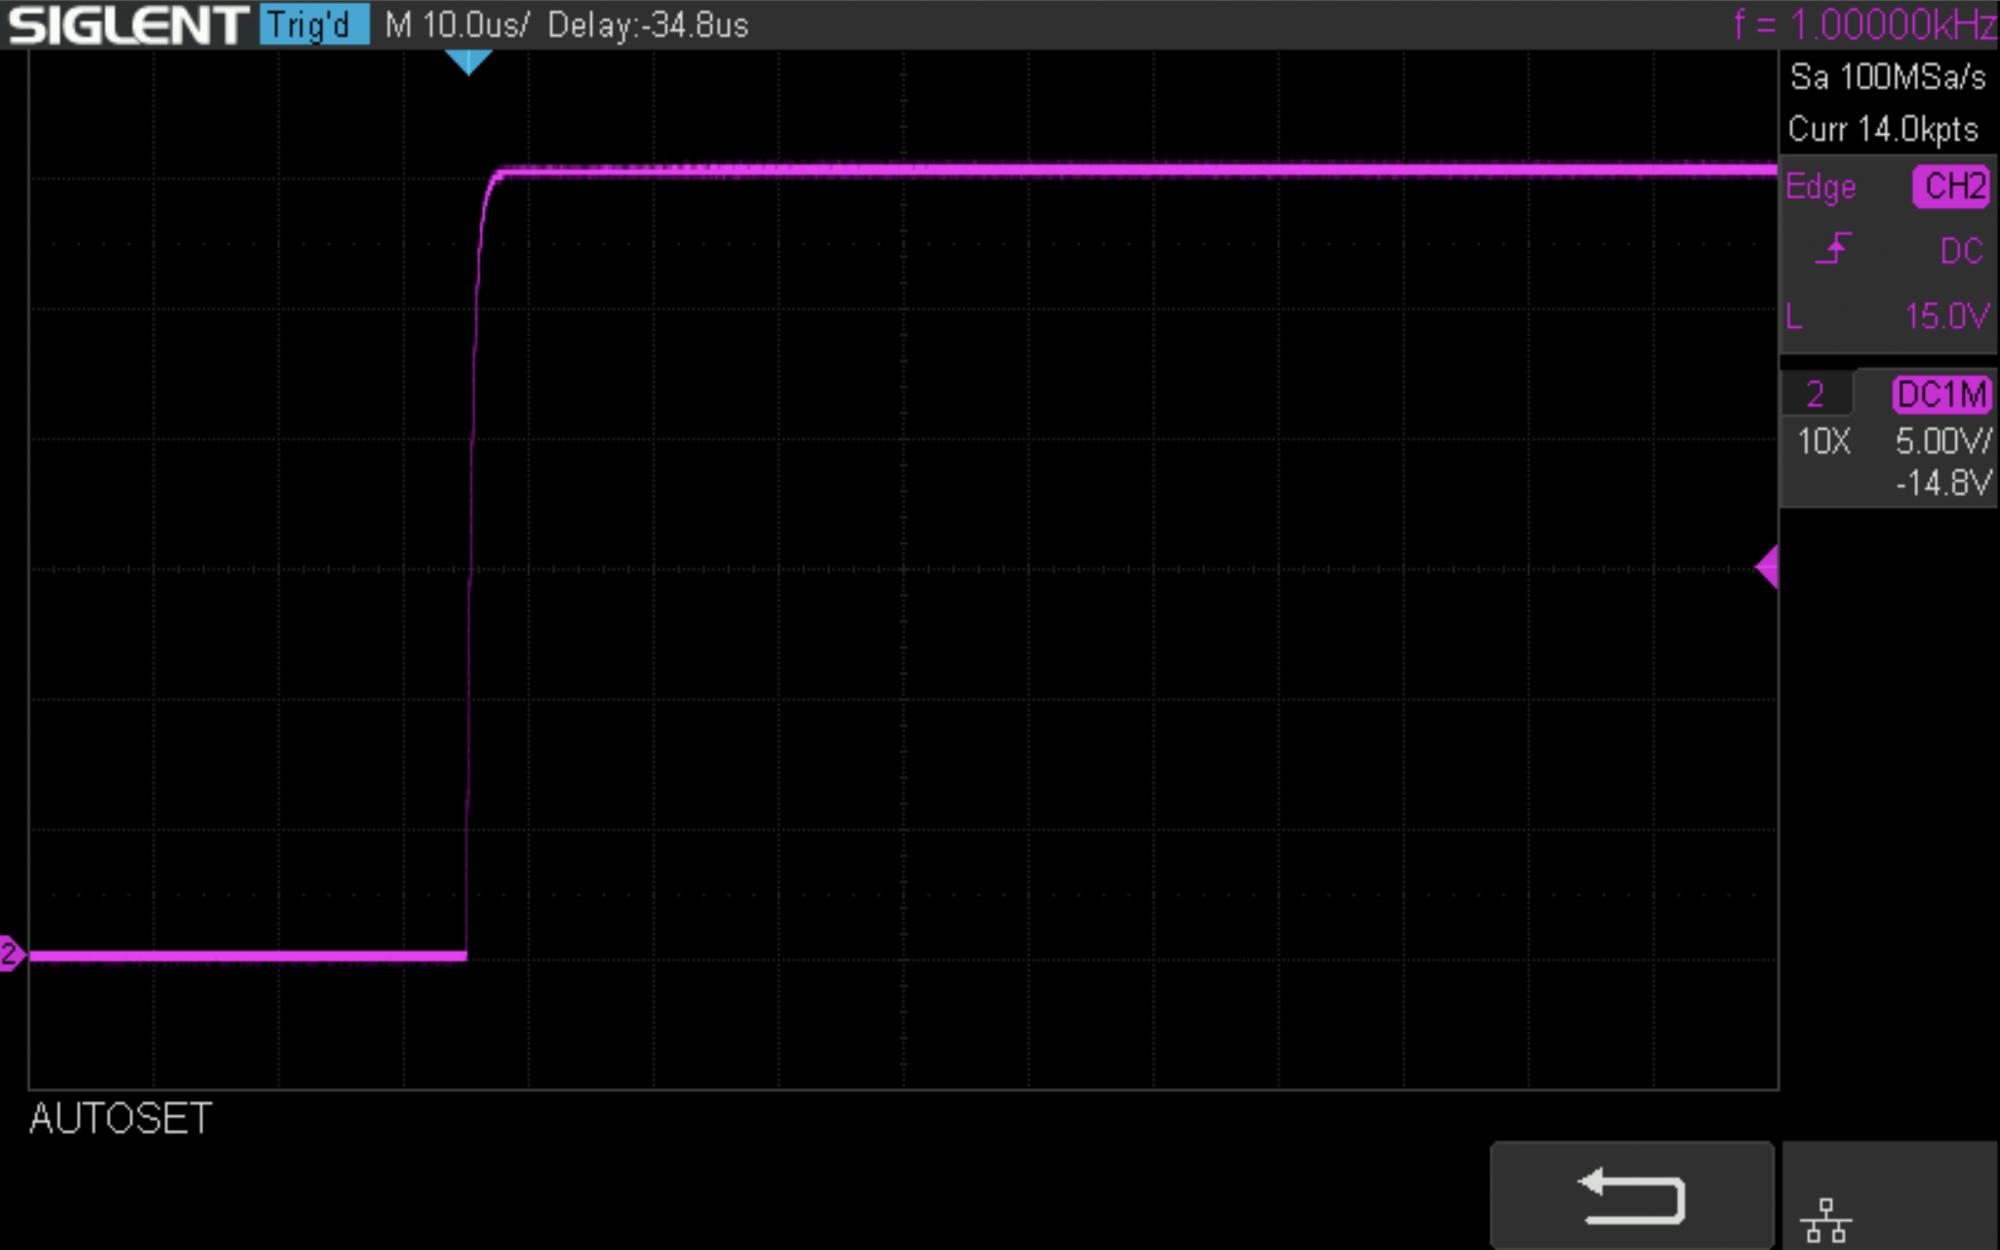Image resolution: width=2000 pixels, height=1250 pixels.
Task: Click the network LAN status icon
Action: [x=1825, y=1220]
